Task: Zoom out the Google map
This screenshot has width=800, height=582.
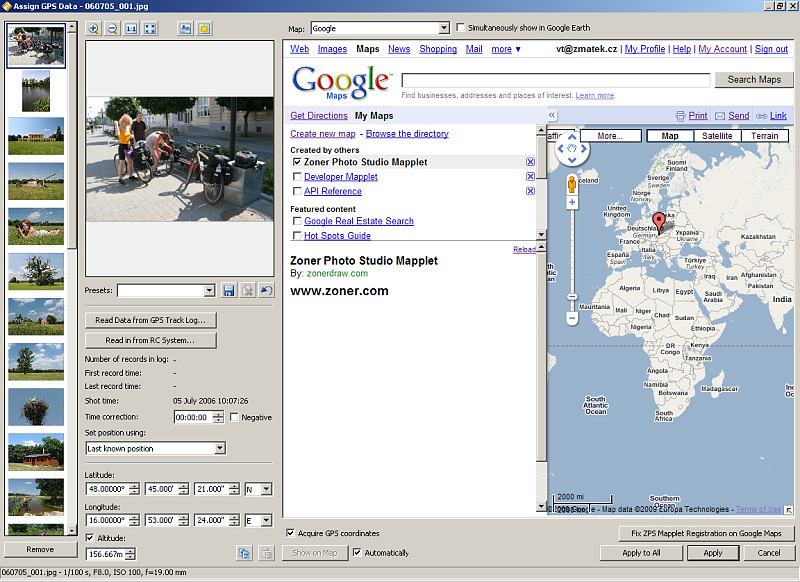Action: click(572, 318)
